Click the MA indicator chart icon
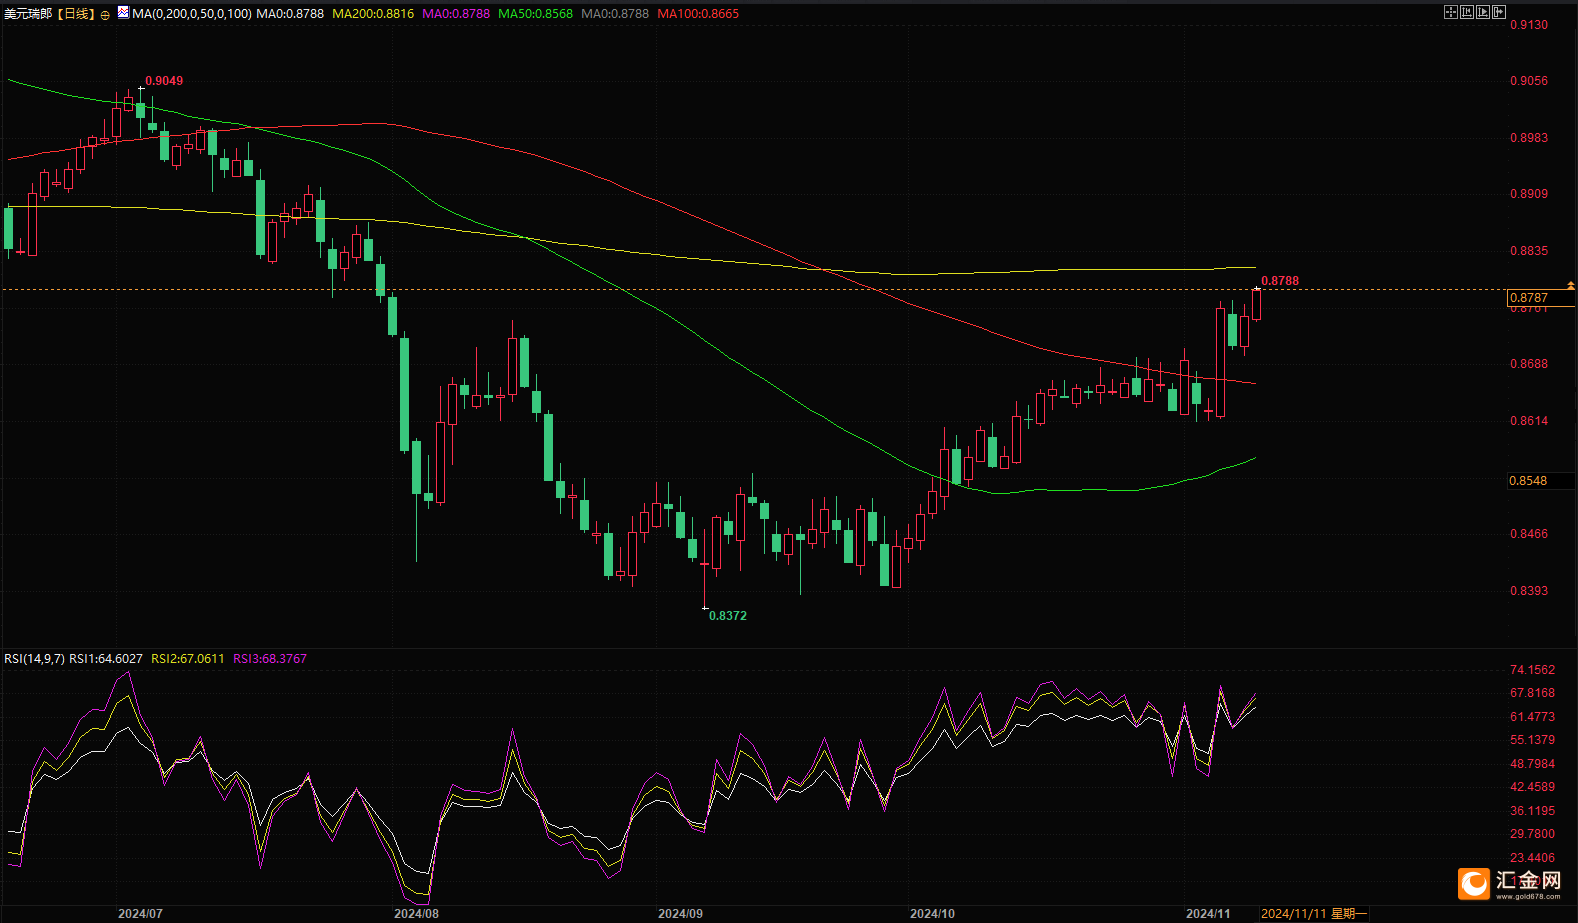Image resolution: width=1578 pixels, height=923 pixels. click(x=123, y=13)
